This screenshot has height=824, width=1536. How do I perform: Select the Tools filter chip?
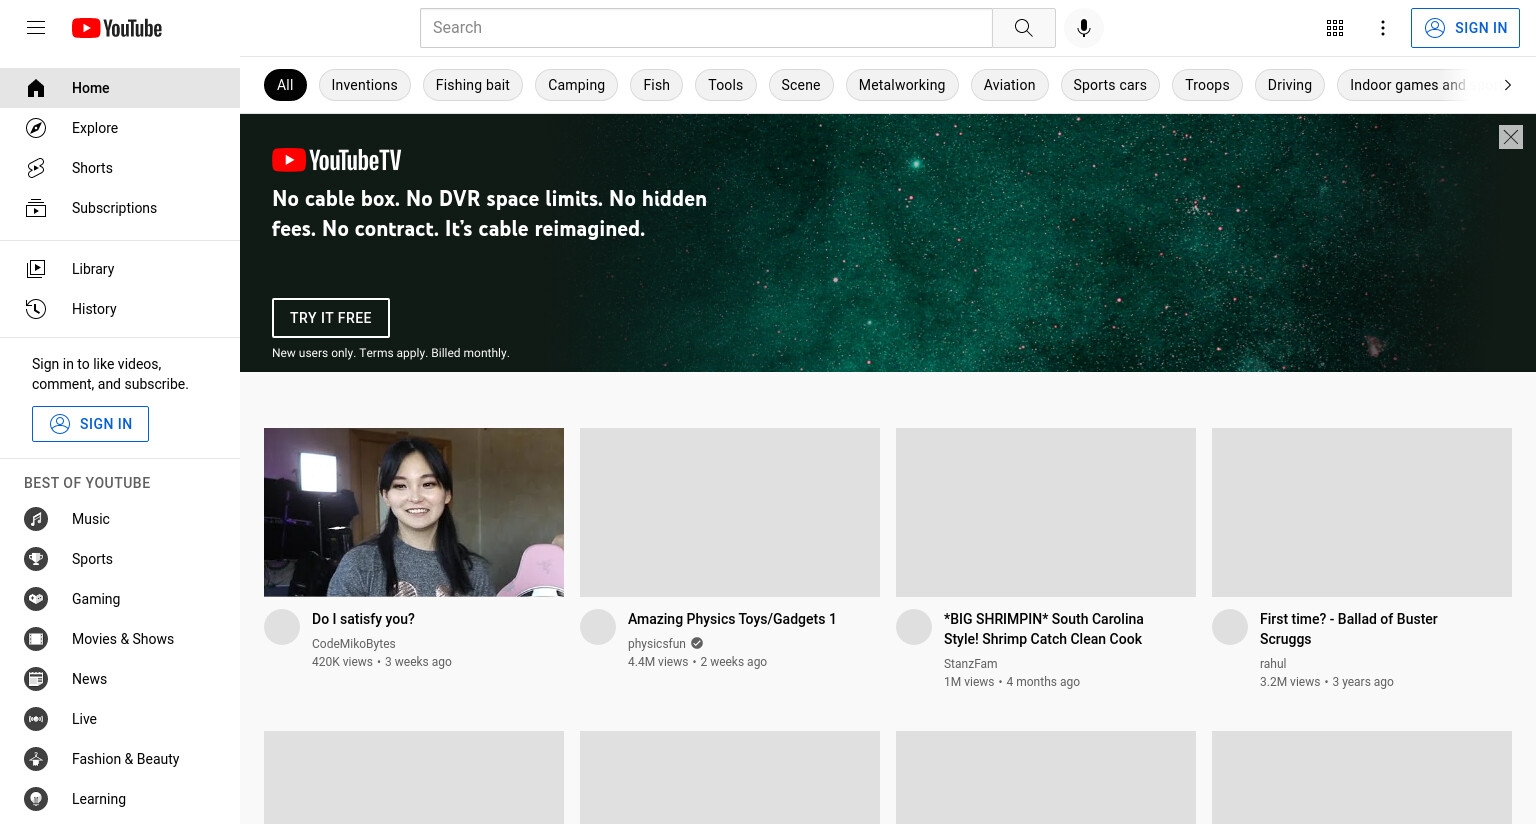(726, 85)
